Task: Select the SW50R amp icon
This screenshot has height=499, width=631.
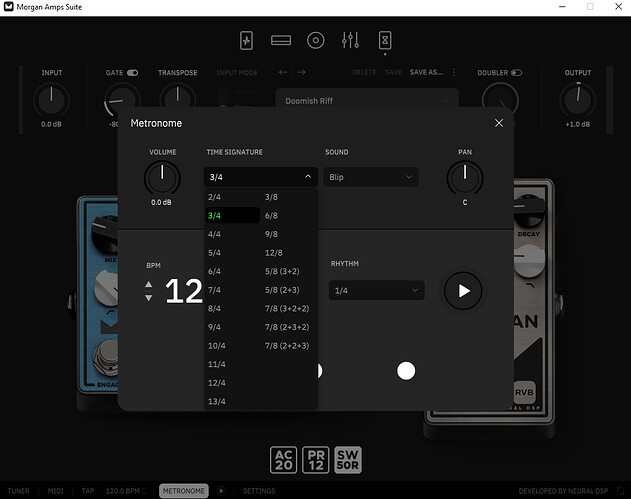Action: (x=349, y=459)
